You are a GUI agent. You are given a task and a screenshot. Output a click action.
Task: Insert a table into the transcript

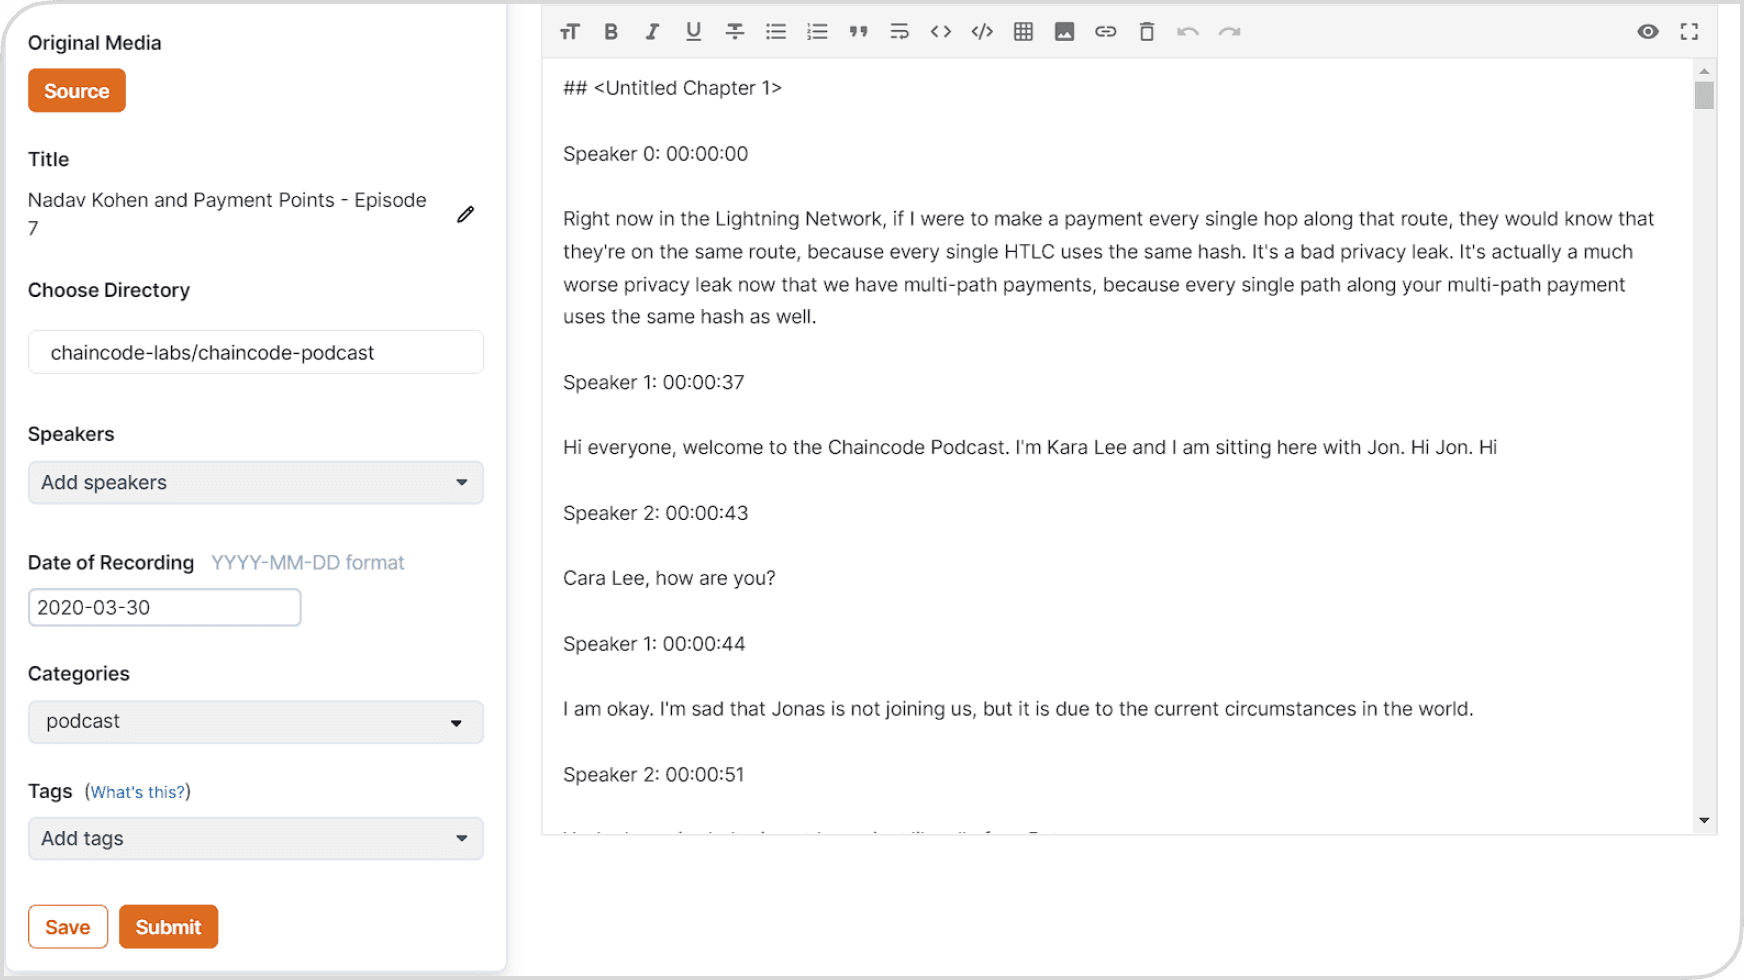[x=1023, y=31]
